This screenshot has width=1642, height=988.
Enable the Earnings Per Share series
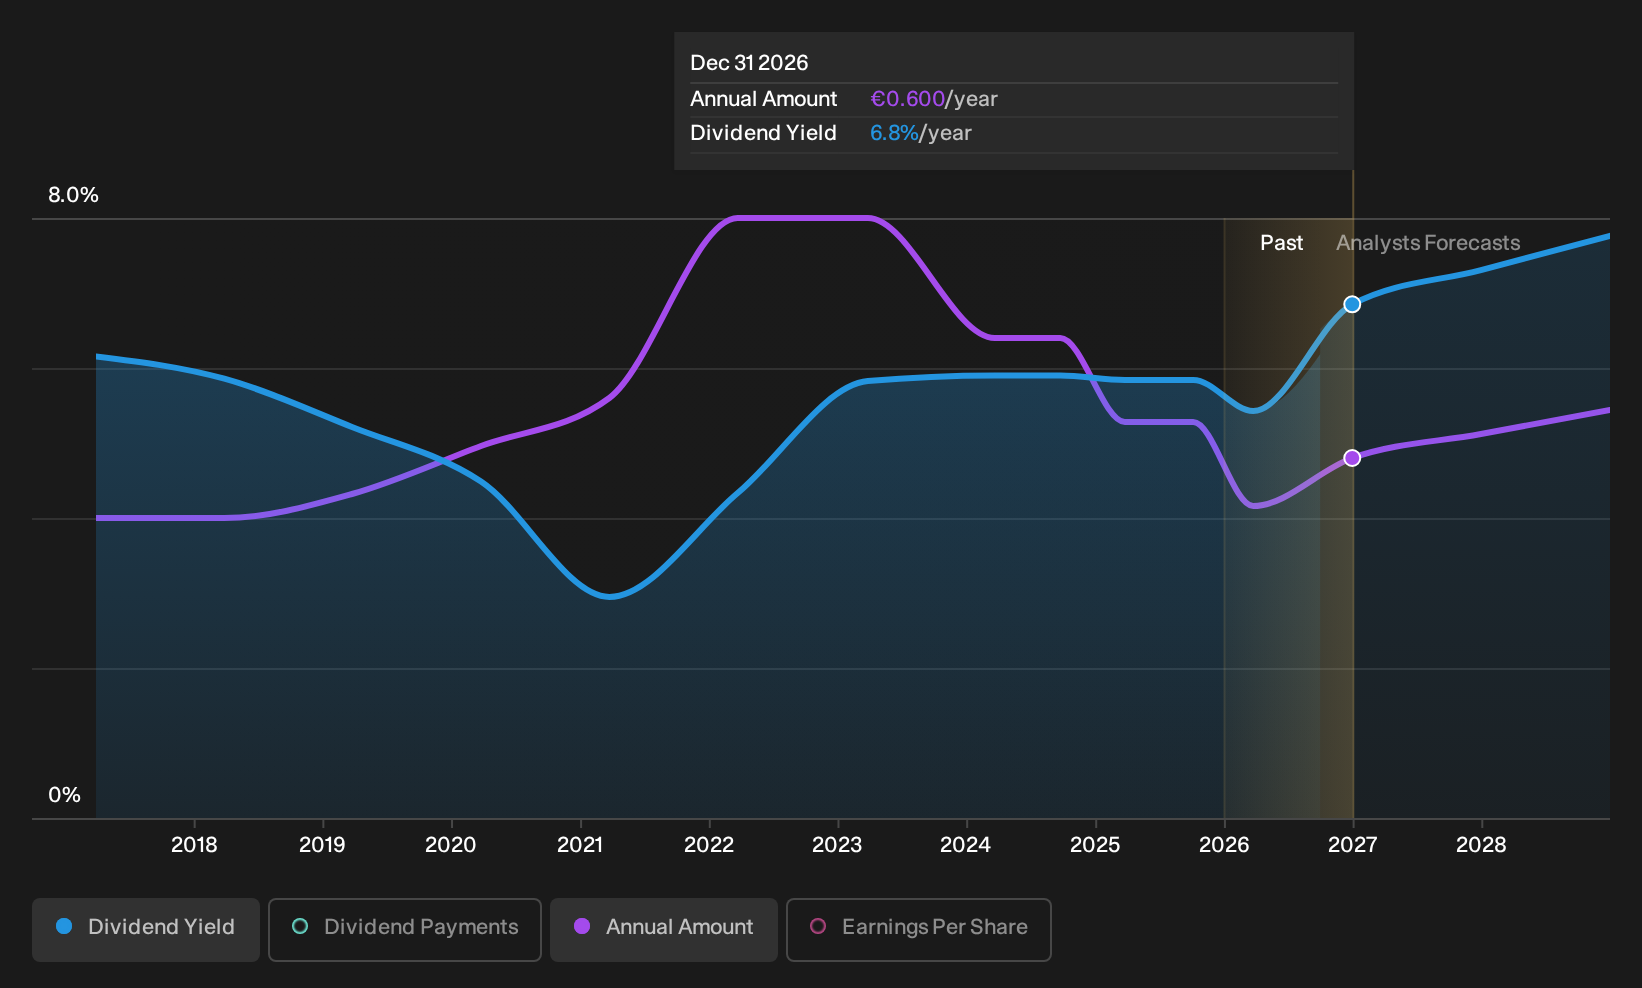point(919,929)
